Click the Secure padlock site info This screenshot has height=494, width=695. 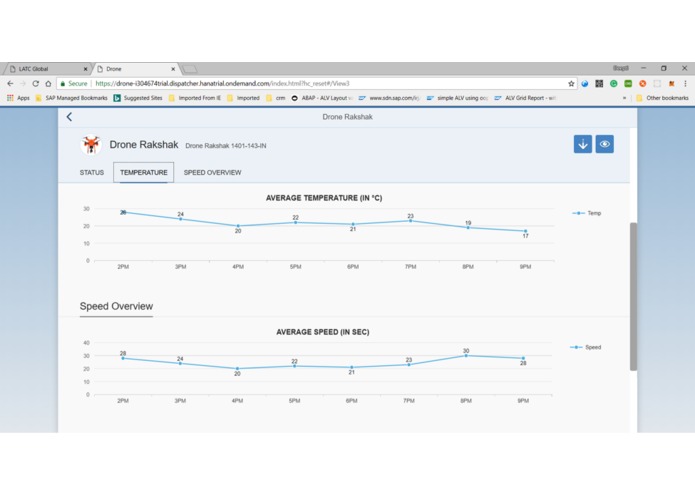(74, 83)
